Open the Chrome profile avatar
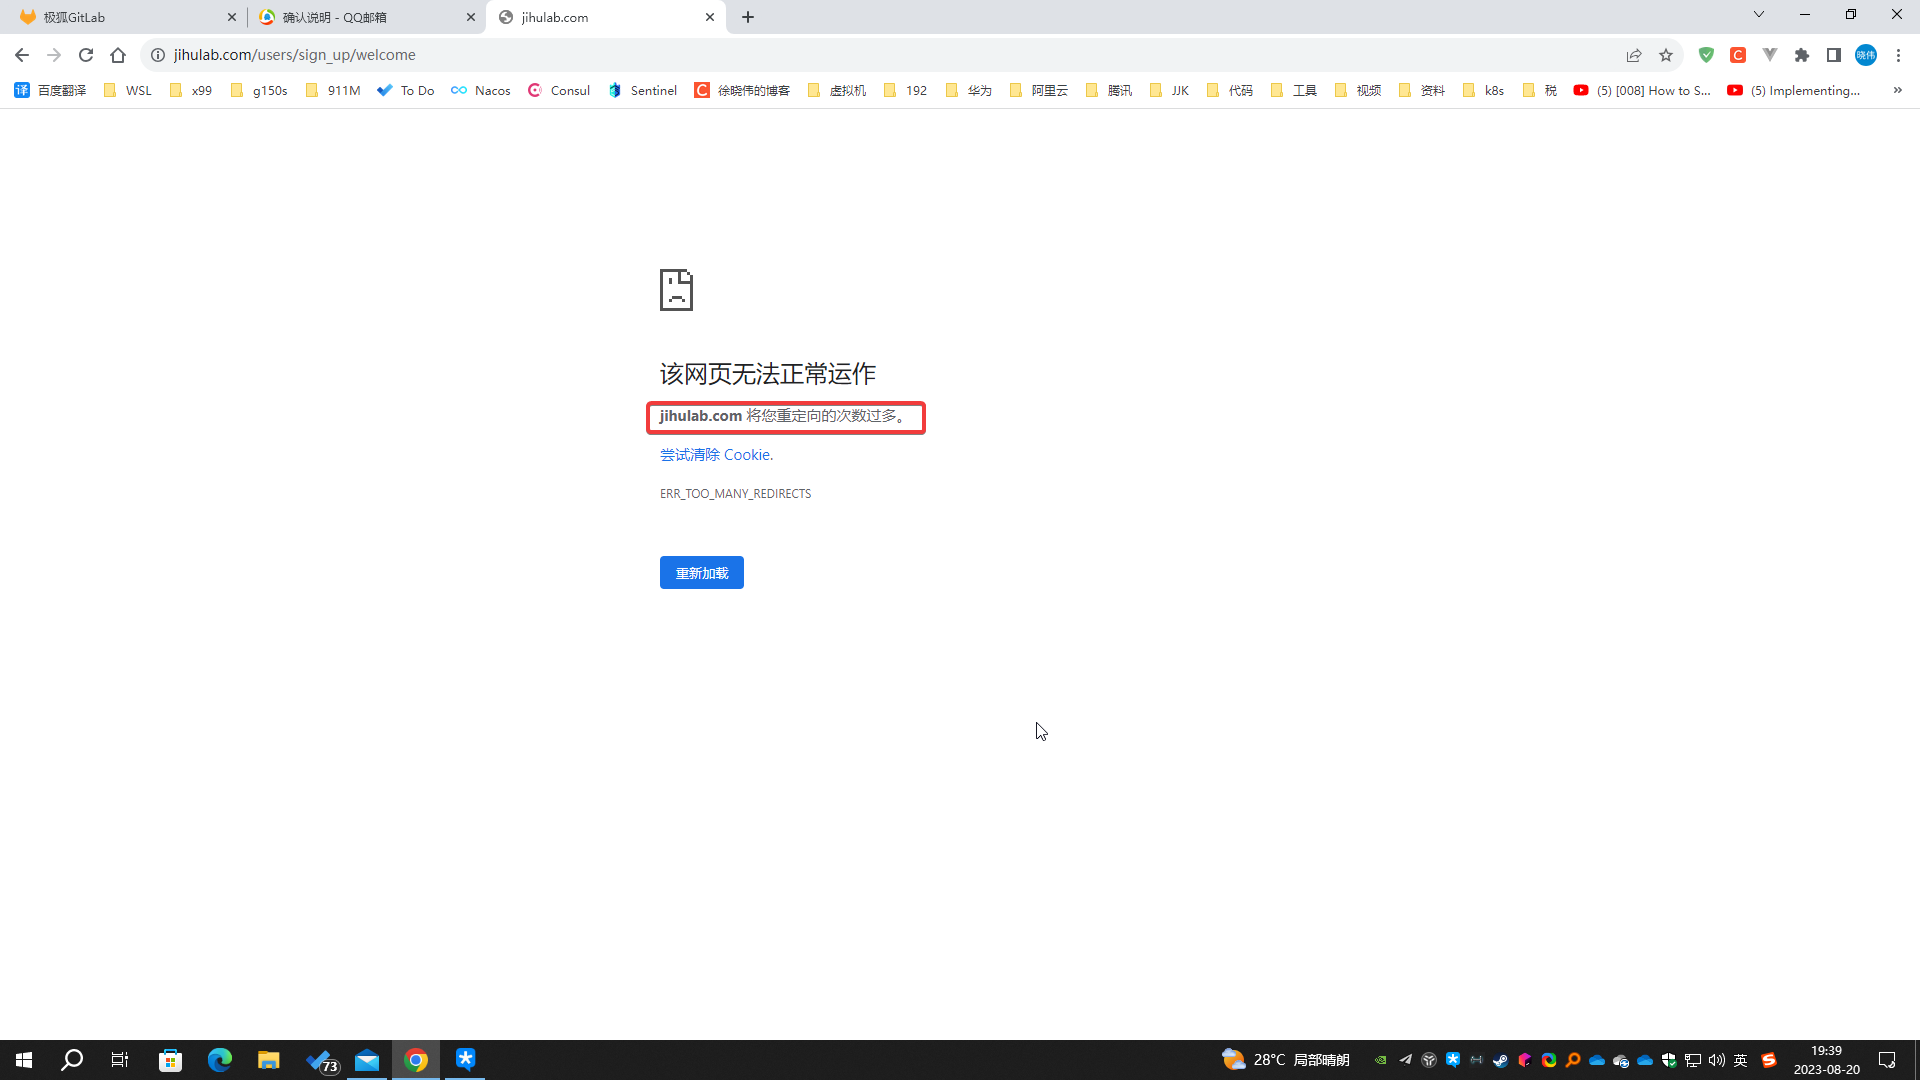1920x1080 pixels. coord(1866,55)
